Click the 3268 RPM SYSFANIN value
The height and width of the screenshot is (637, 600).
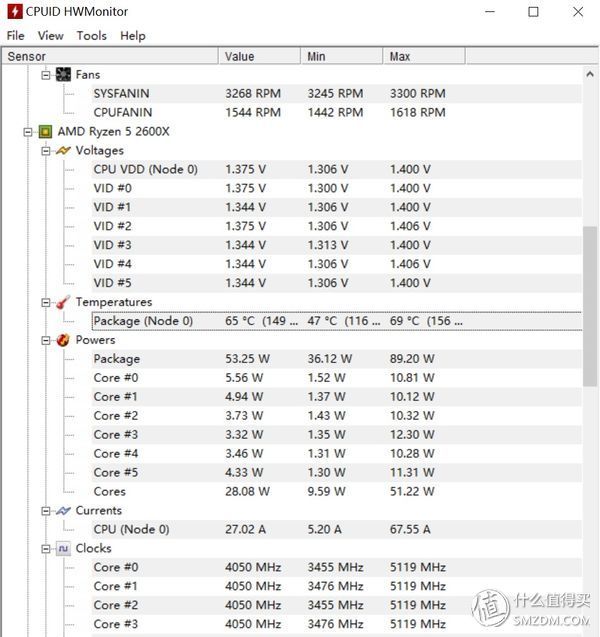tap(253, 93)
